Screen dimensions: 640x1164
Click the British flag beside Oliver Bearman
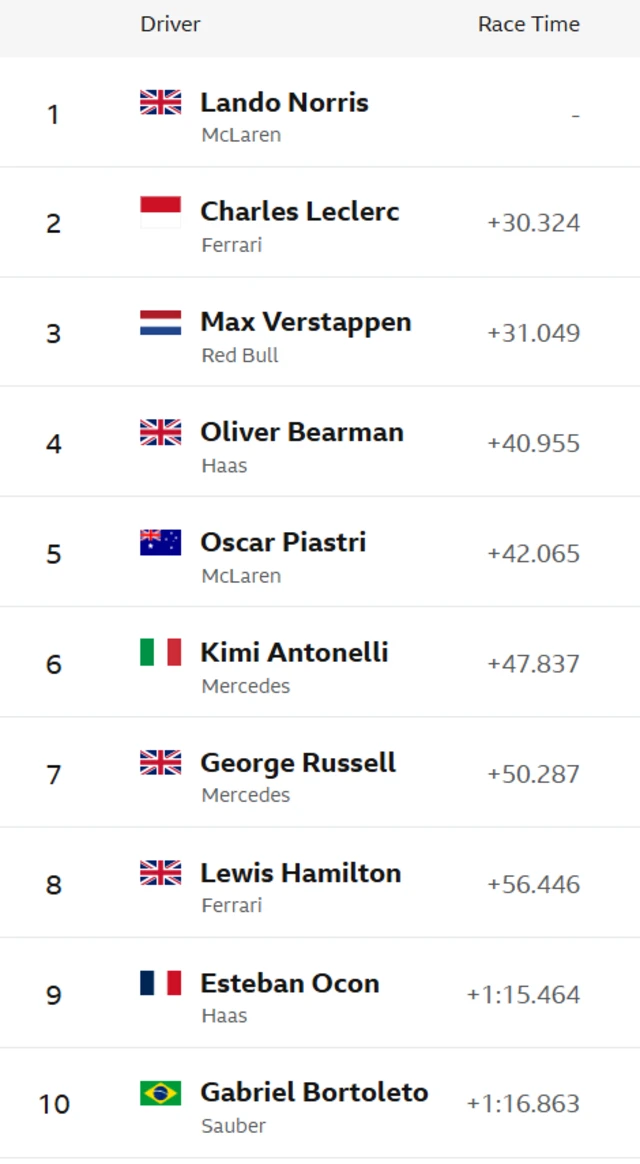pyautogui.click(x=160, y=432)
